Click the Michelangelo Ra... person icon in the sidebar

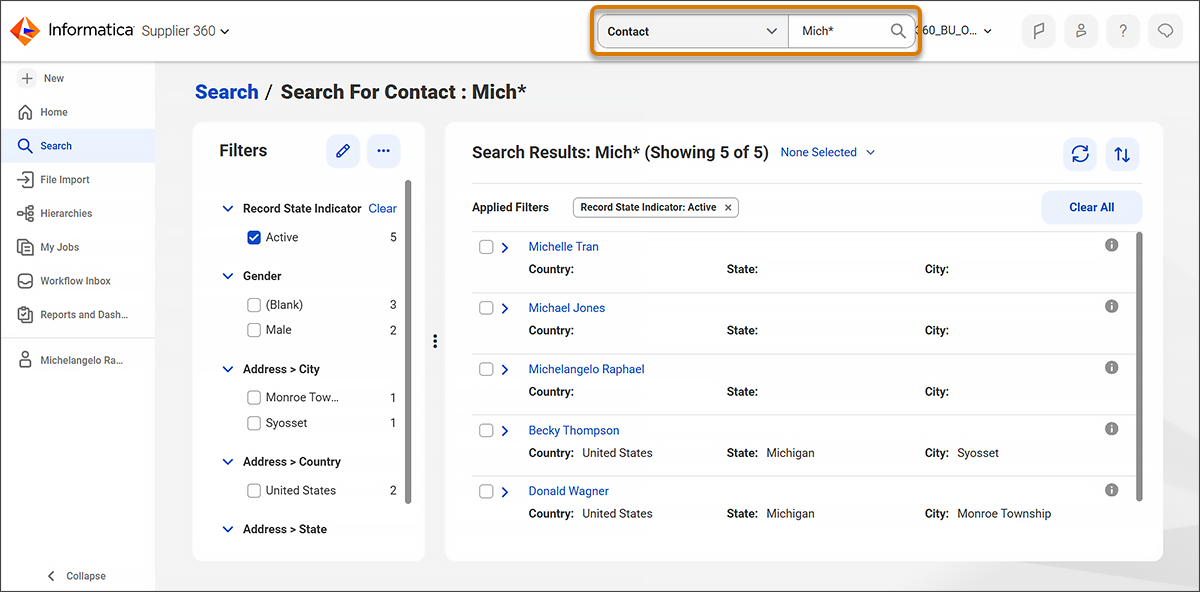[x=26, y=360]
